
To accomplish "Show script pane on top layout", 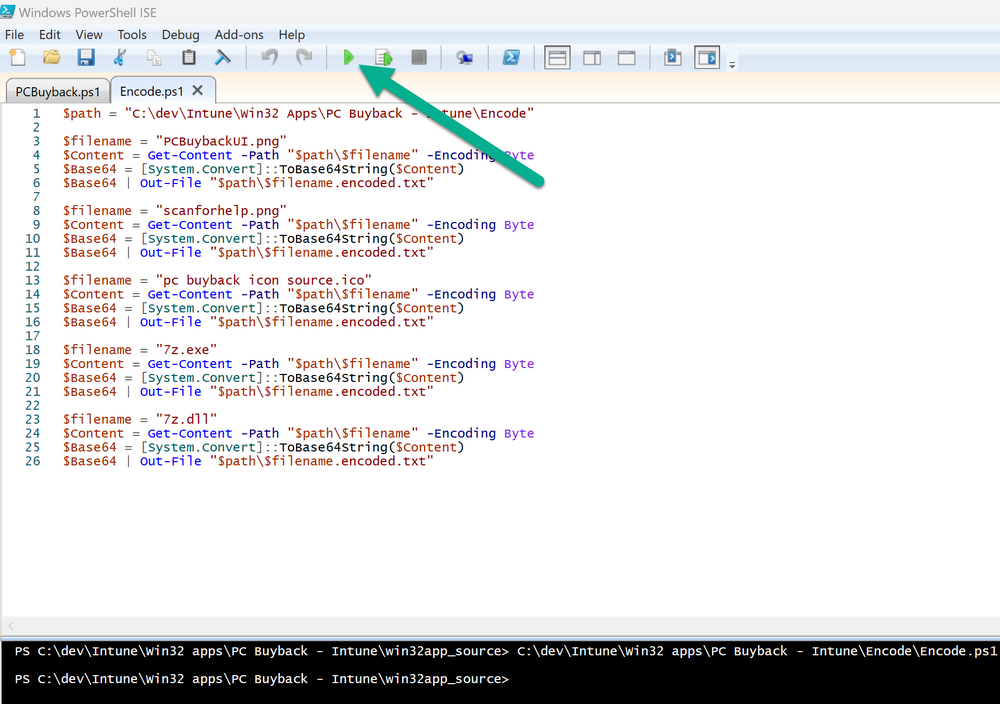I will pos(557,57).
